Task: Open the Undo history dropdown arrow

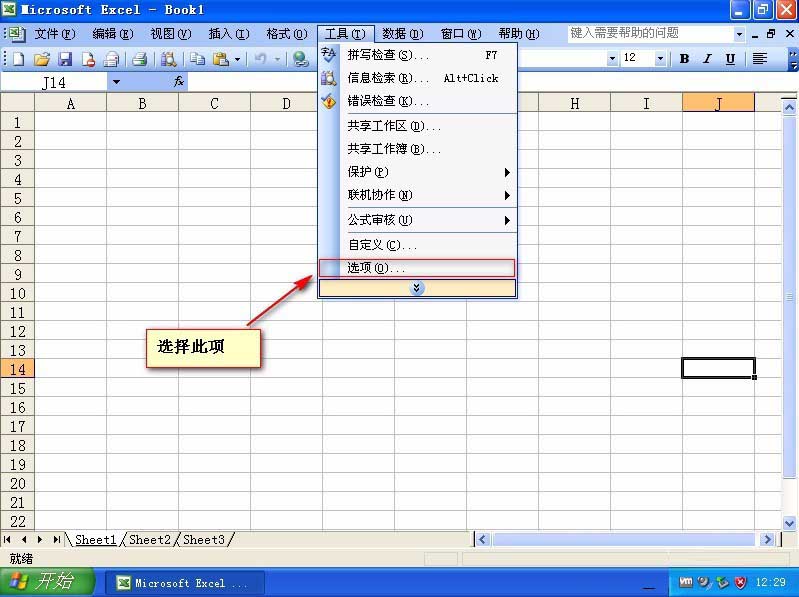Action: pos(277,60)
